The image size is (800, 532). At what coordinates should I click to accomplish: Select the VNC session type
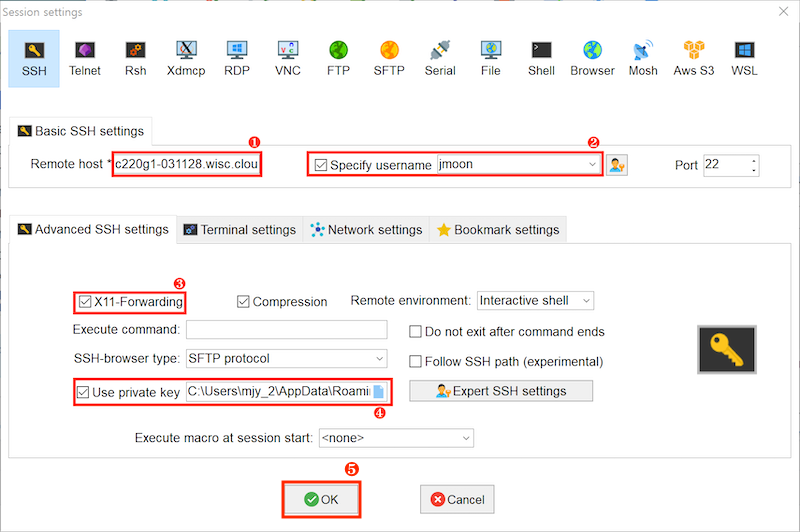point(288,59)
